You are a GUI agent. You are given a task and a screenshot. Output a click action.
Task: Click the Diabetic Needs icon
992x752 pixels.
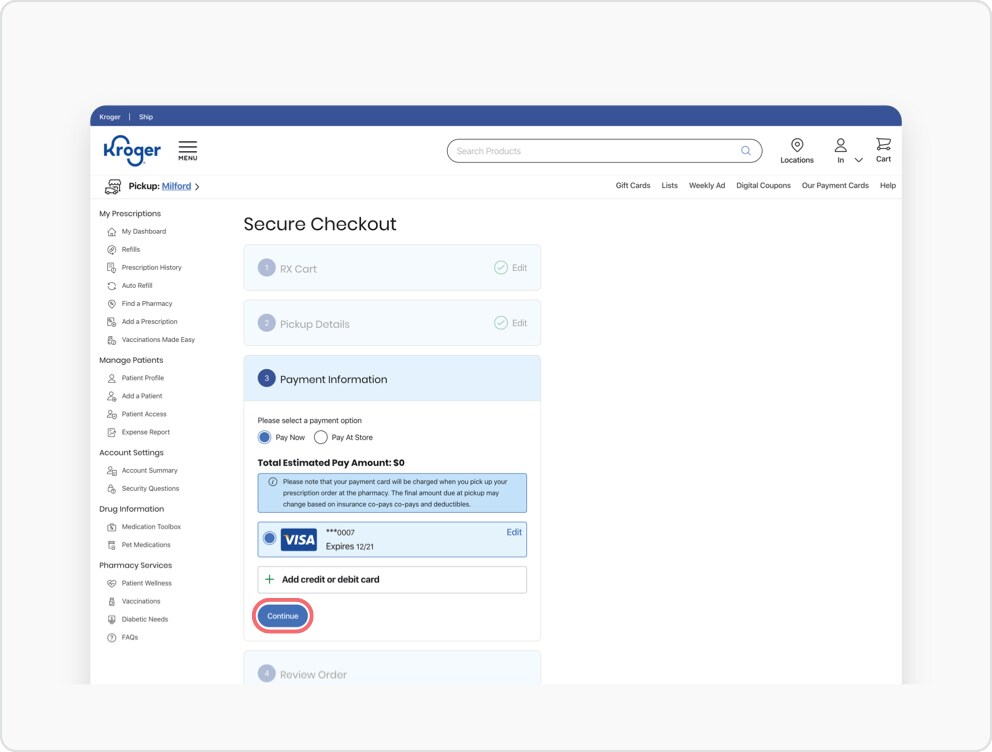[x=112, y=620]
